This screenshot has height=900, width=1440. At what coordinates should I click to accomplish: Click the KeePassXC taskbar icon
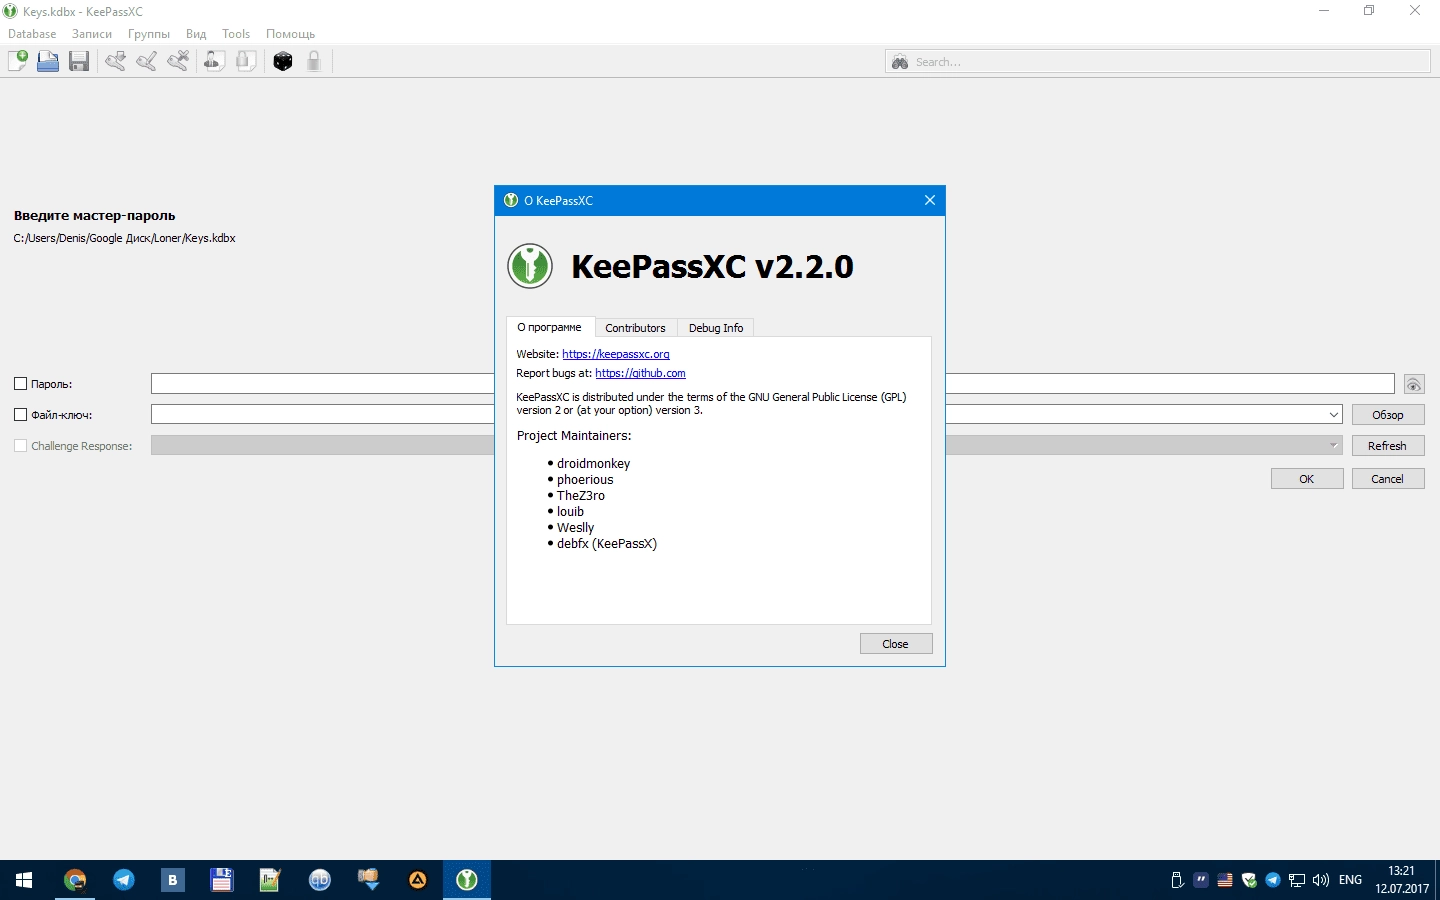click(x=467, y=880)
